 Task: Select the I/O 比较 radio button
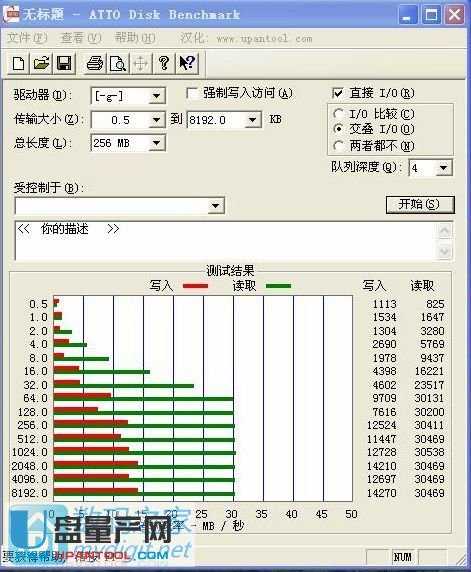pyautogui.click(x=338, y=114)
